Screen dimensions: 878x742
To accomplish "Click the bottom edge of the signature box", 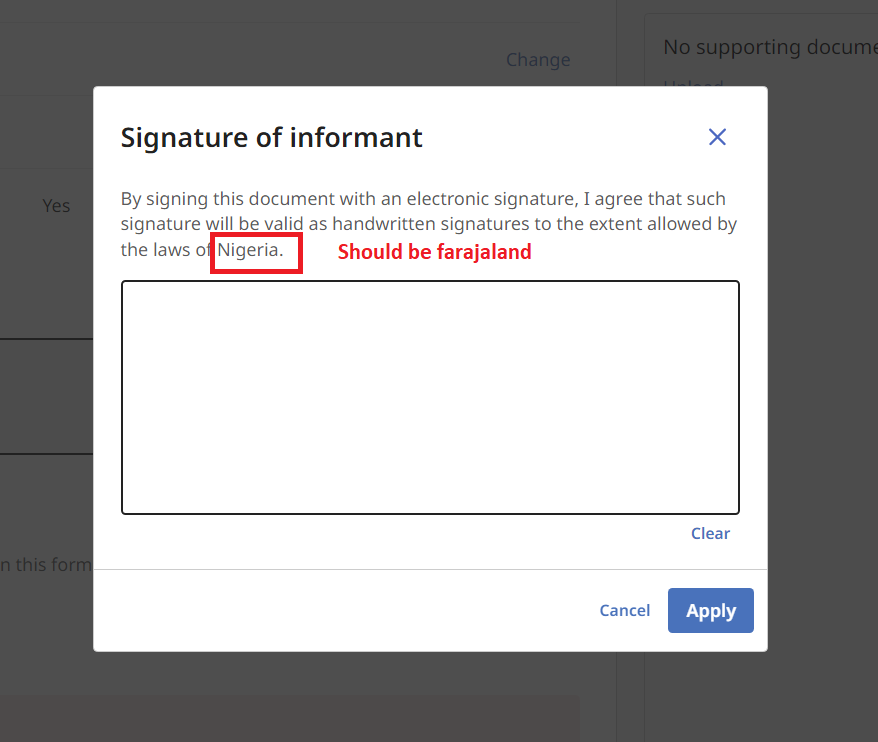I will tap(430, 514).
